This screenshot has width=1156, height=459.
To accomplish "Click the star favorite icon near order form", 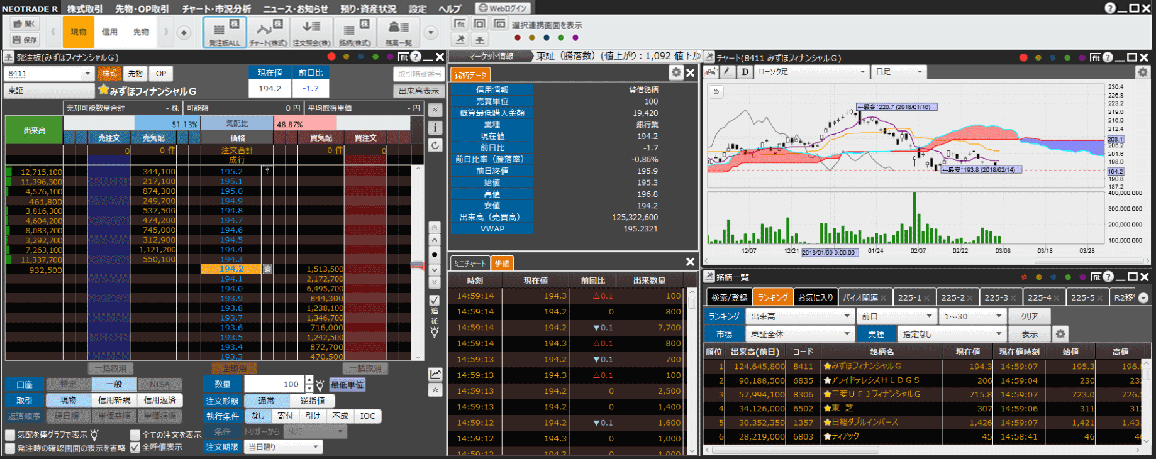I will click(435, 390).
